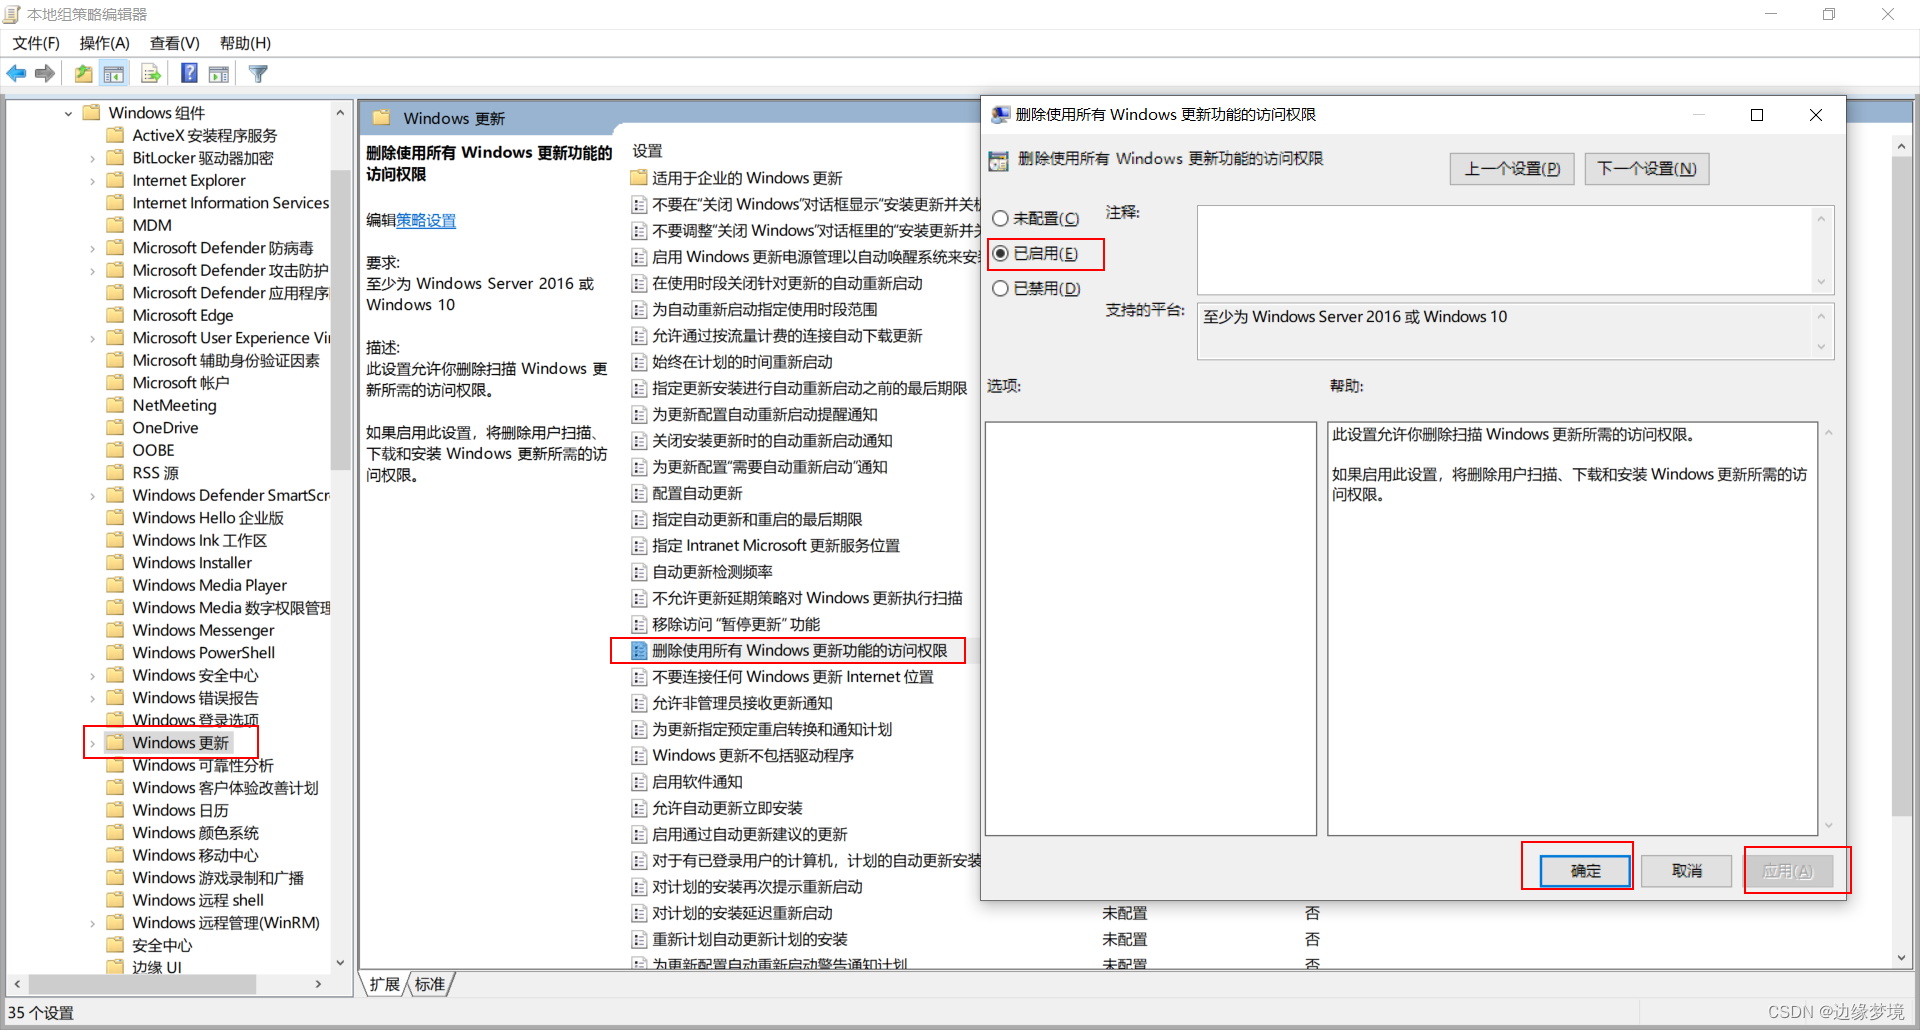Screen dimensions: 1920x1030
Task: Click 上一个设置(P) button
Action: point(1512,169)
